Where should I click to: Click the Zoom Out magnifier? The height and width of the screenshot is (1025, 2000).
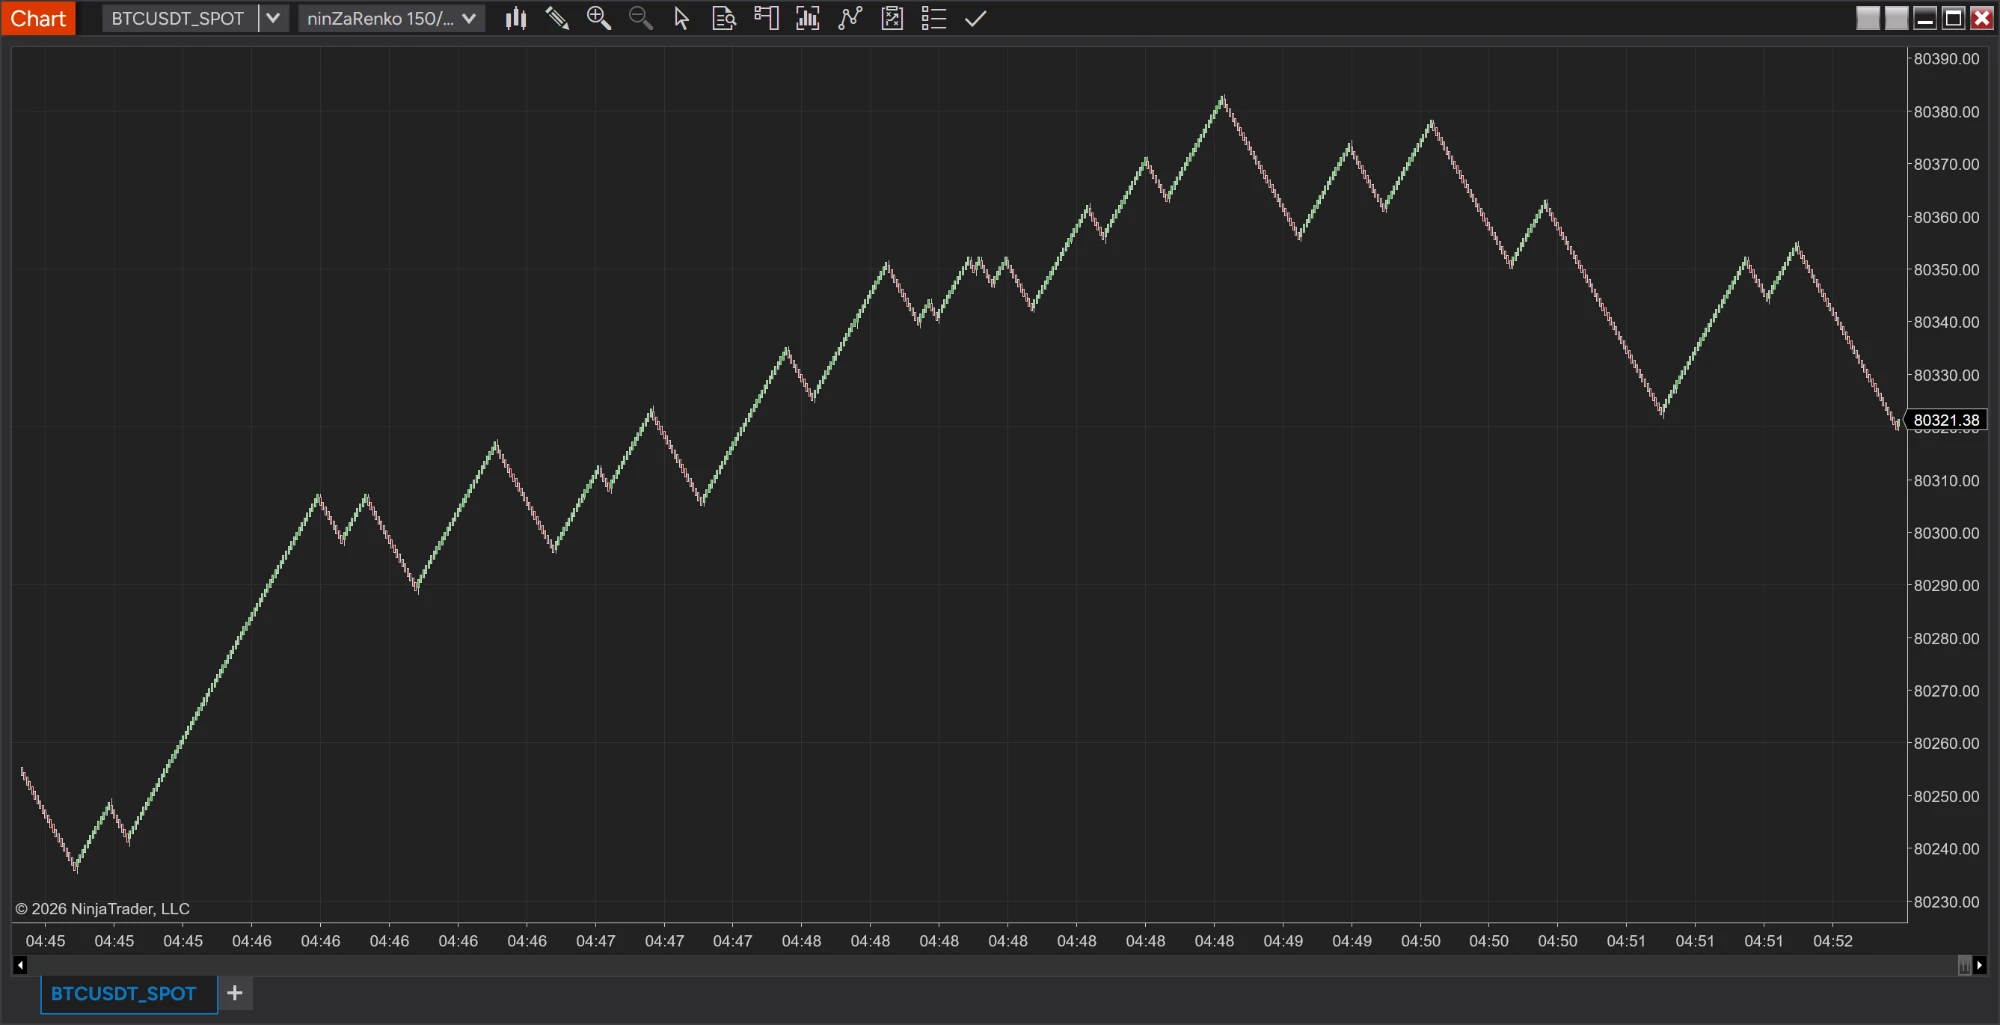(641, 18)
